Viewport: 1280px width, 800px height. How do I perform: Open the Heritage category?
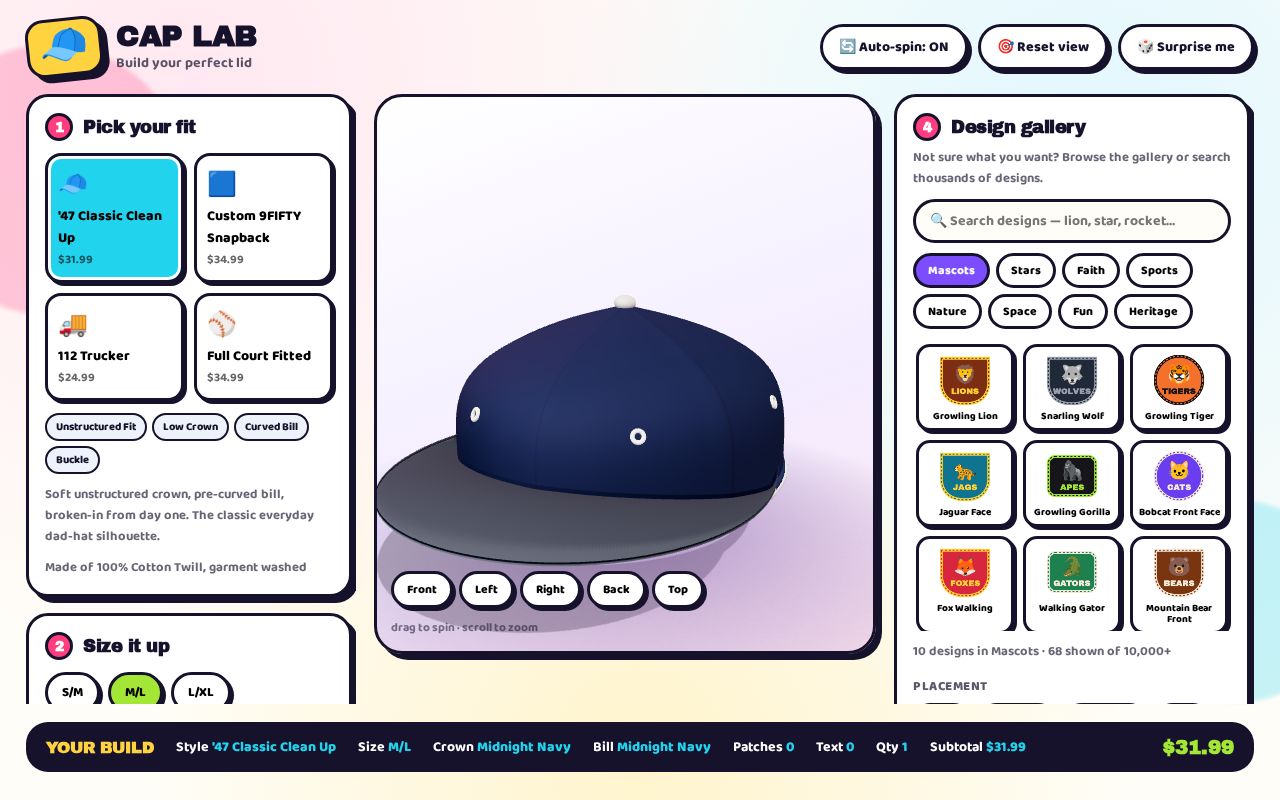tap(1153, 311)
